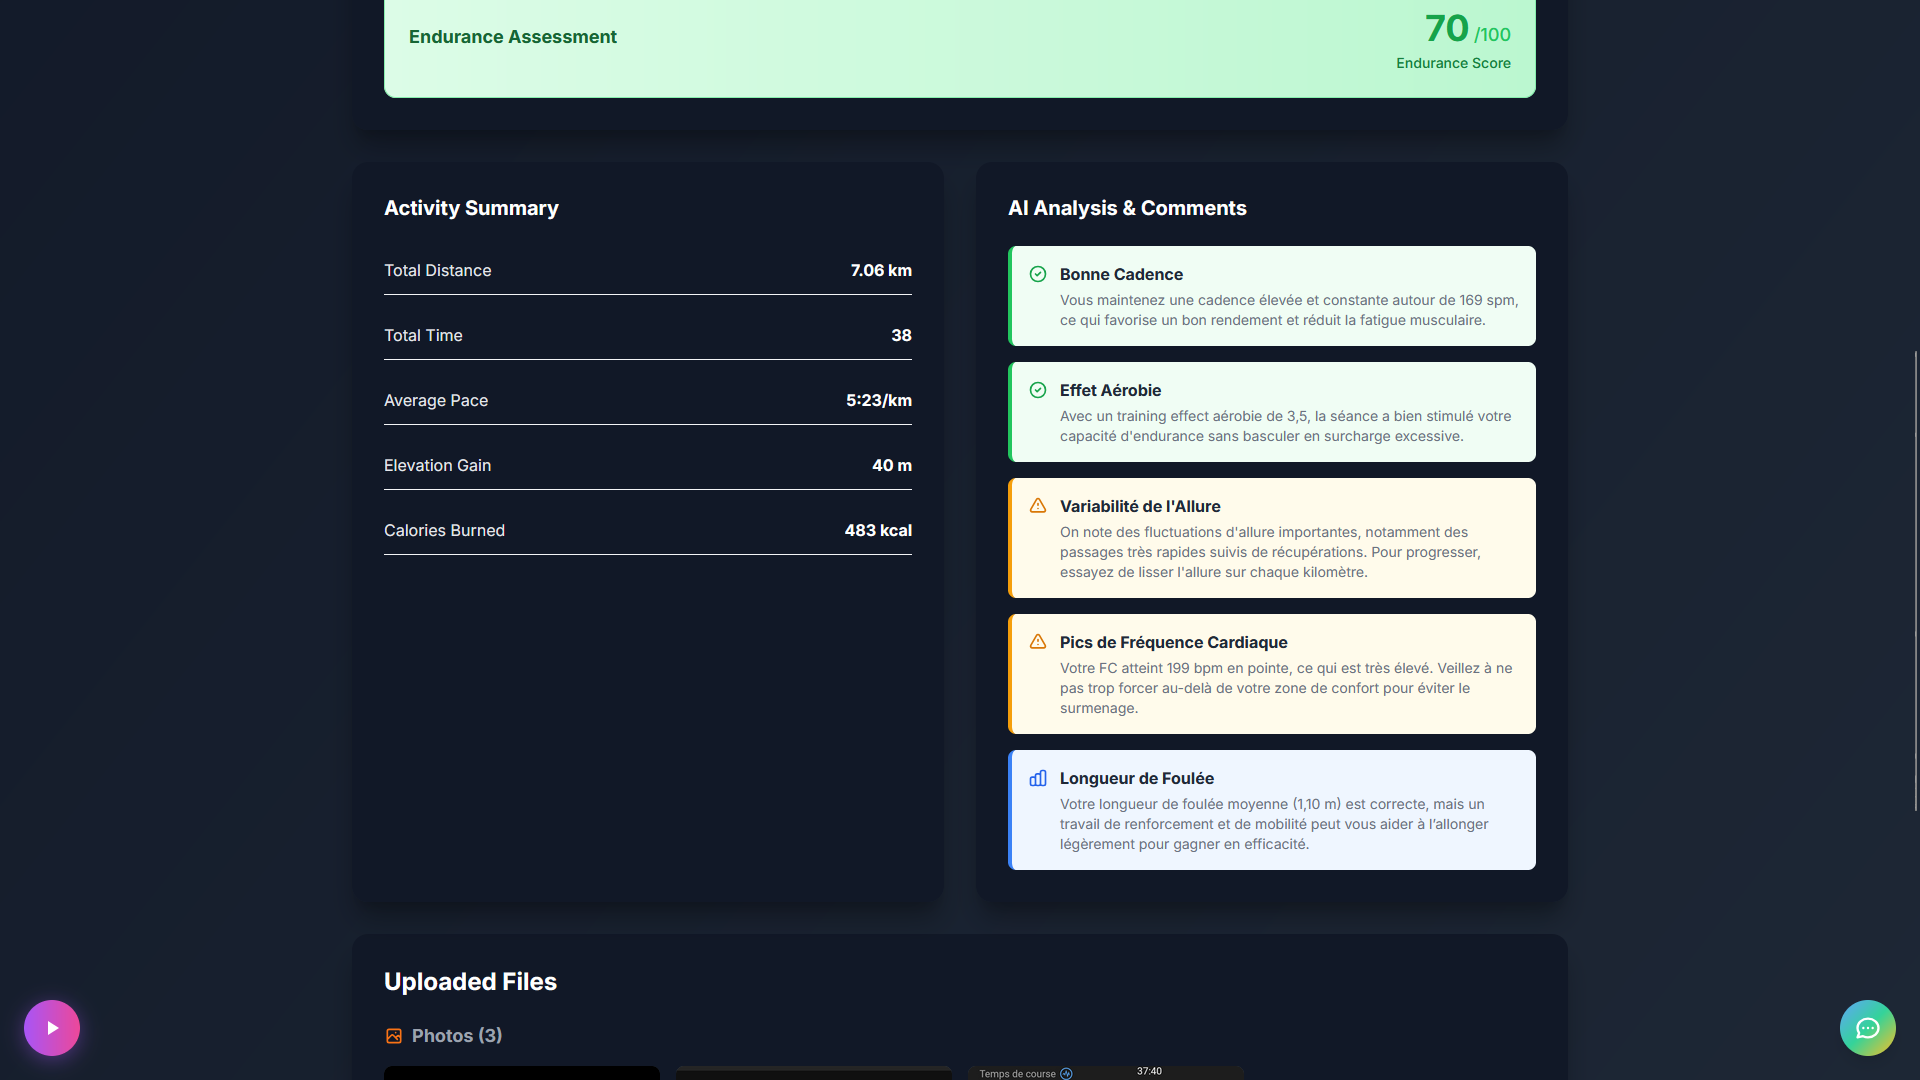Open the first uploaded photo thumbnail
Screen dimensions: 1920x1080
pos(521,1073)
